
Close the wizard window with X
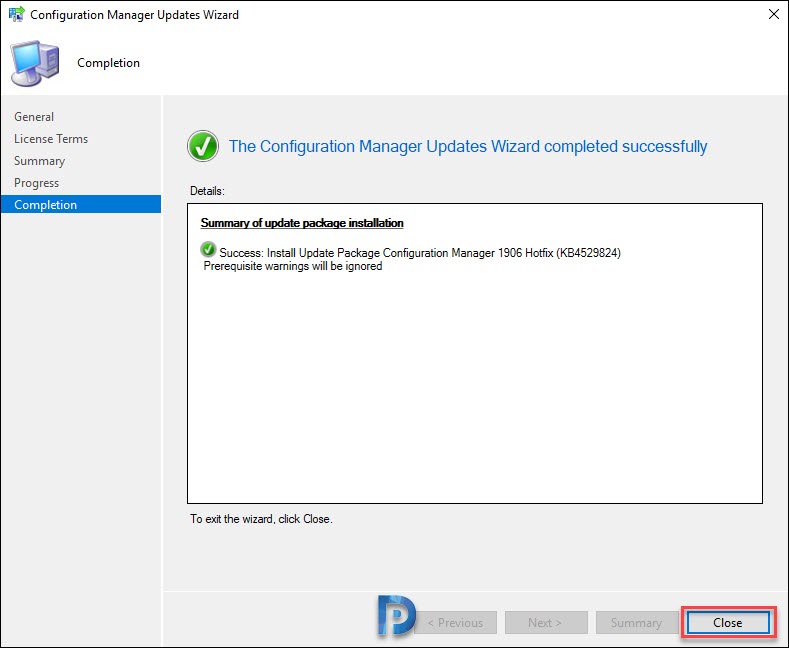pyautogui.click(x=774, y=14)
